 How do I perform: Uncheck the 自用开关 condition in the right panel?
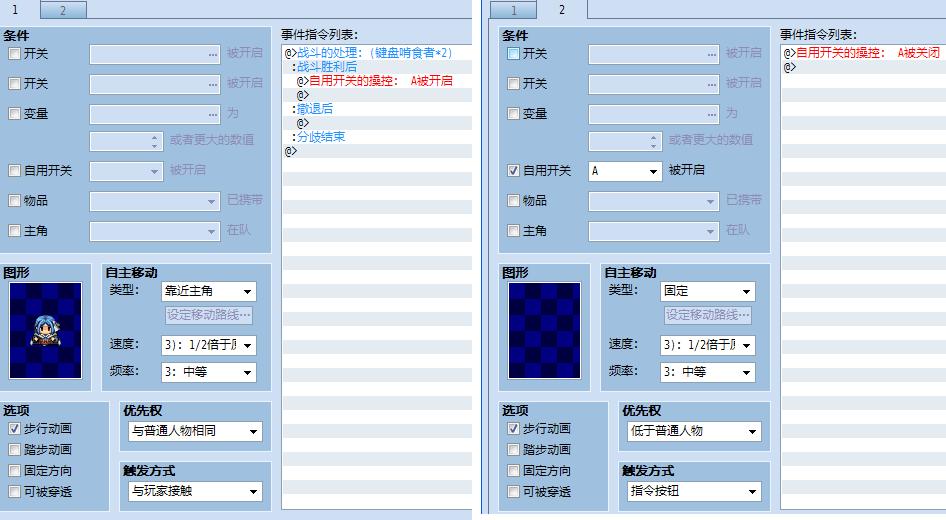point(513,171)
